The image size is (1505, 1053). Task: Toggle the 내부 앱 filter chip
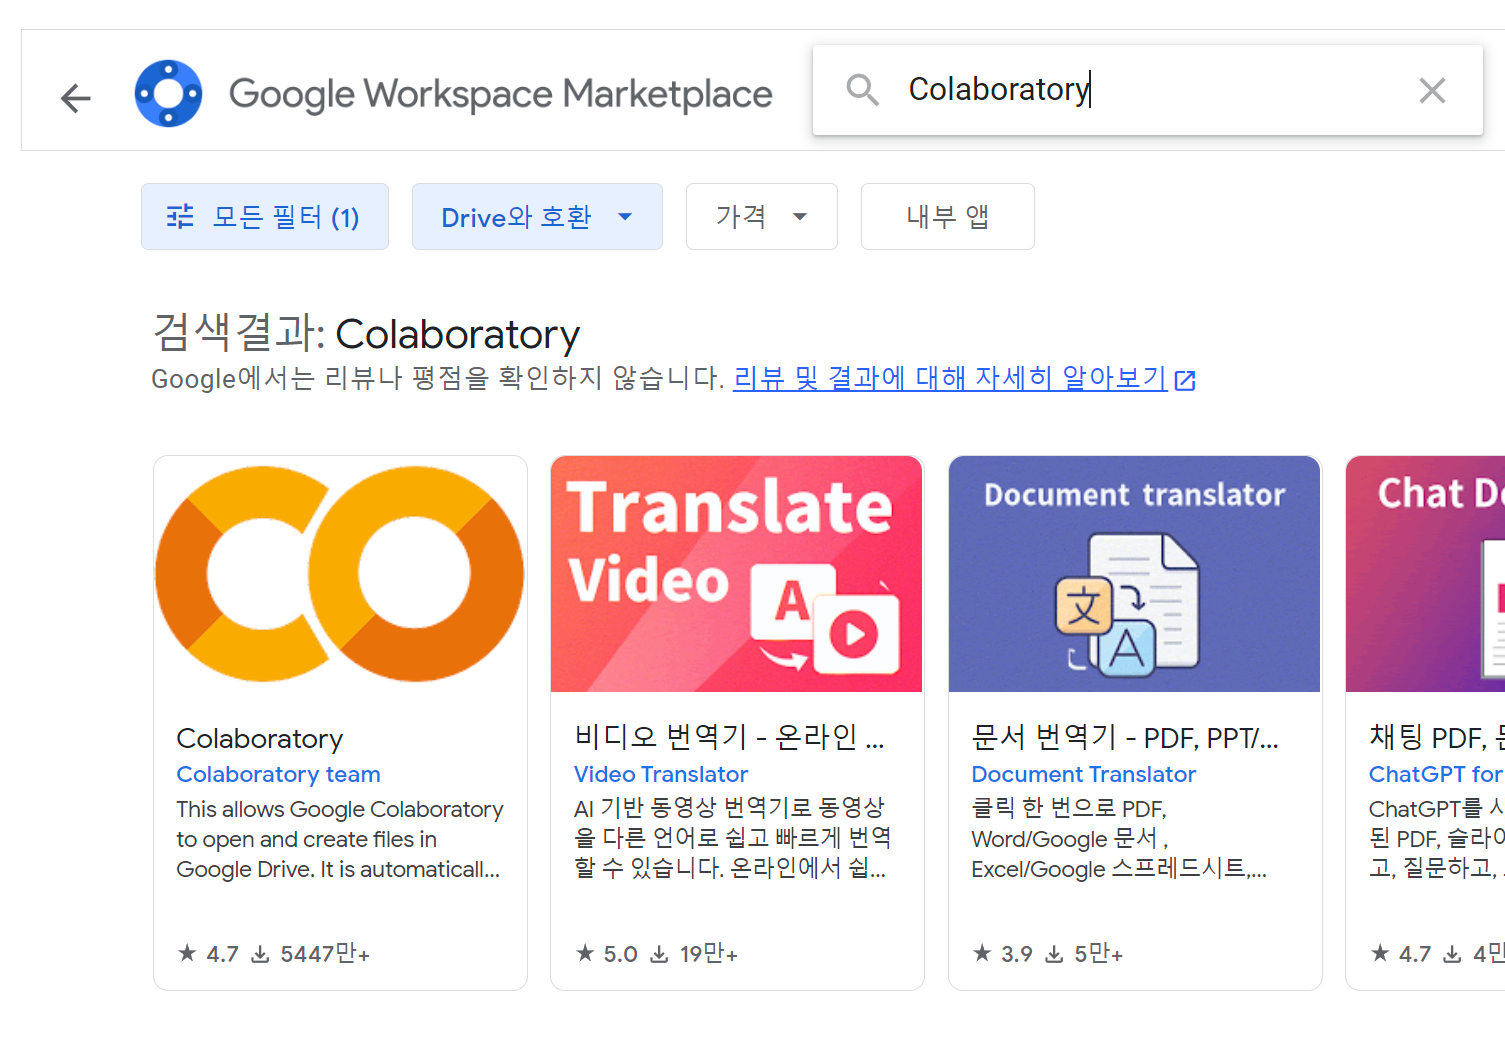[x=948, y=217]
